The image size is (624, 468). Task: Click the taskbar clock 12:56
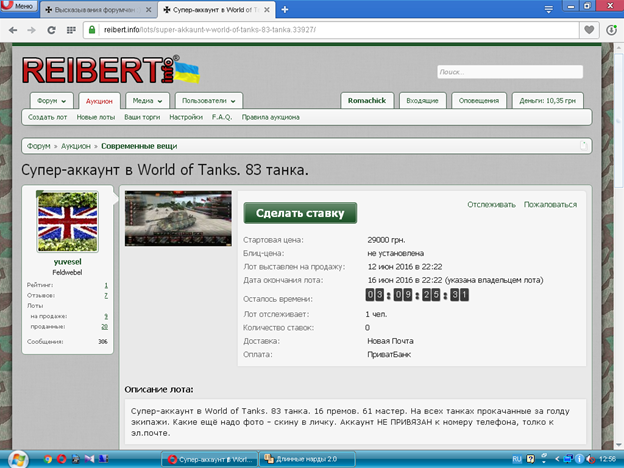[x=607, y=459]
